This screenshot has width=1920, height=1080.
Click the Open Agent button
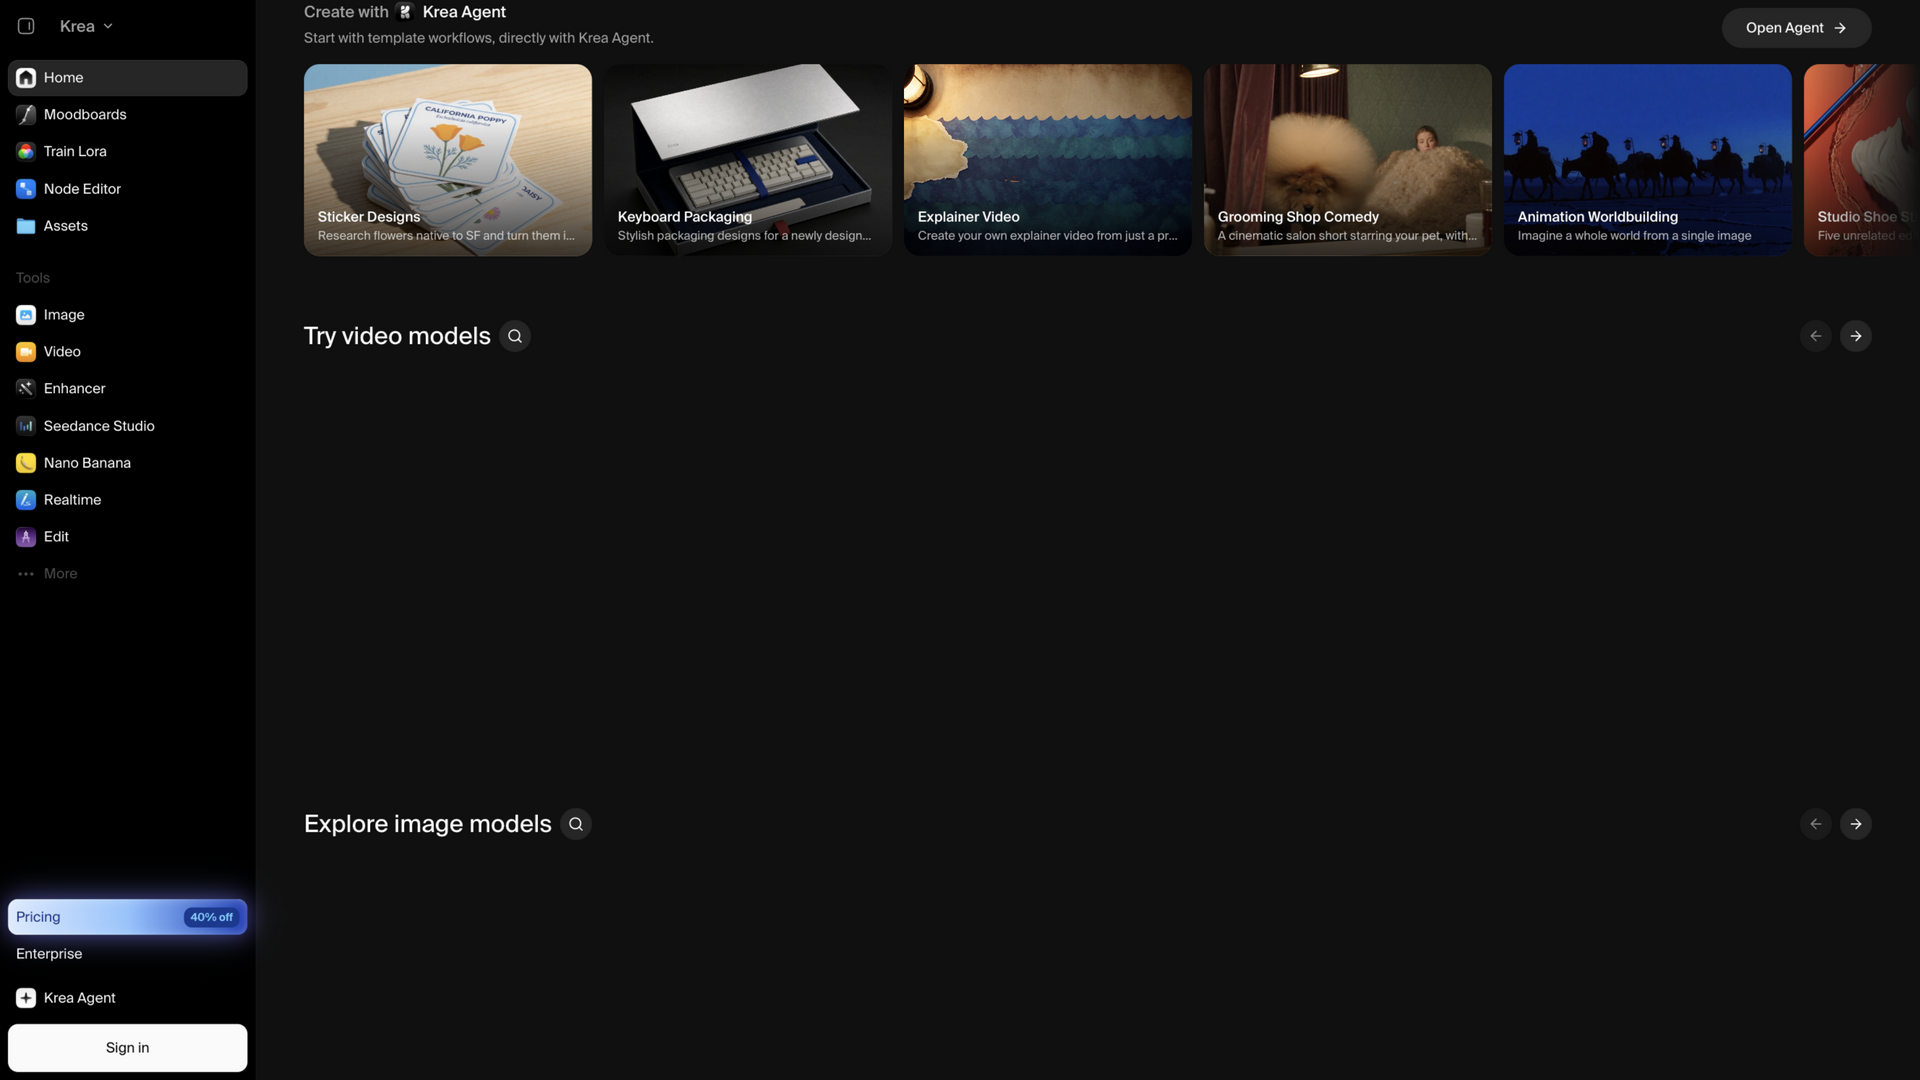pyautogui.click(x=1796, y=28)
